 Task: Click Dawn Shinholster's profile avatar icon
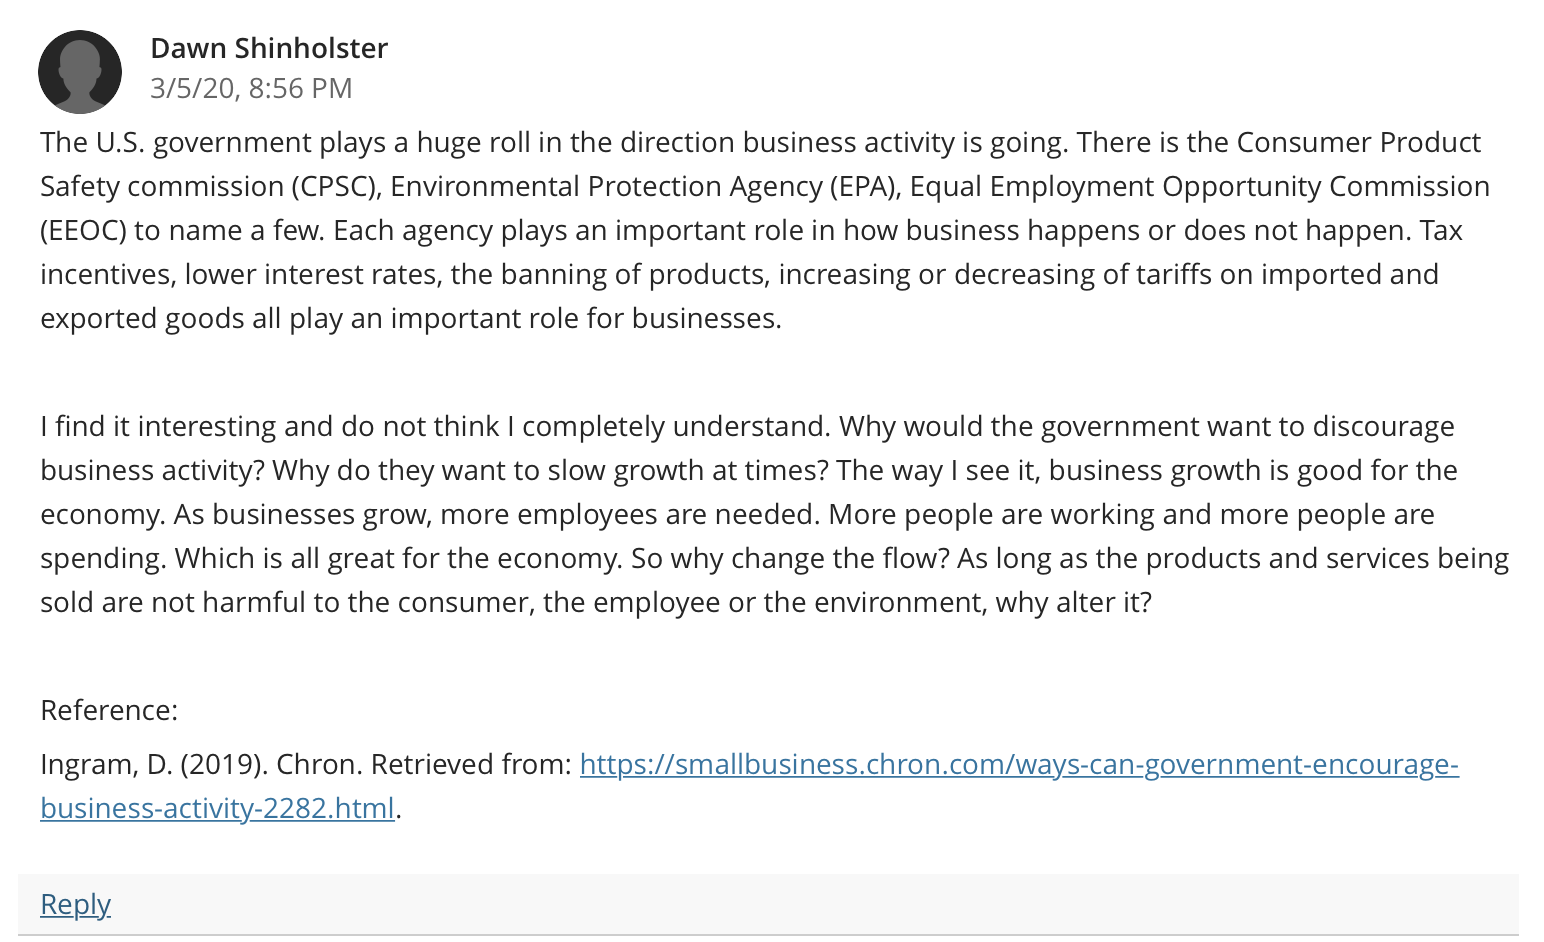[80, 72]
